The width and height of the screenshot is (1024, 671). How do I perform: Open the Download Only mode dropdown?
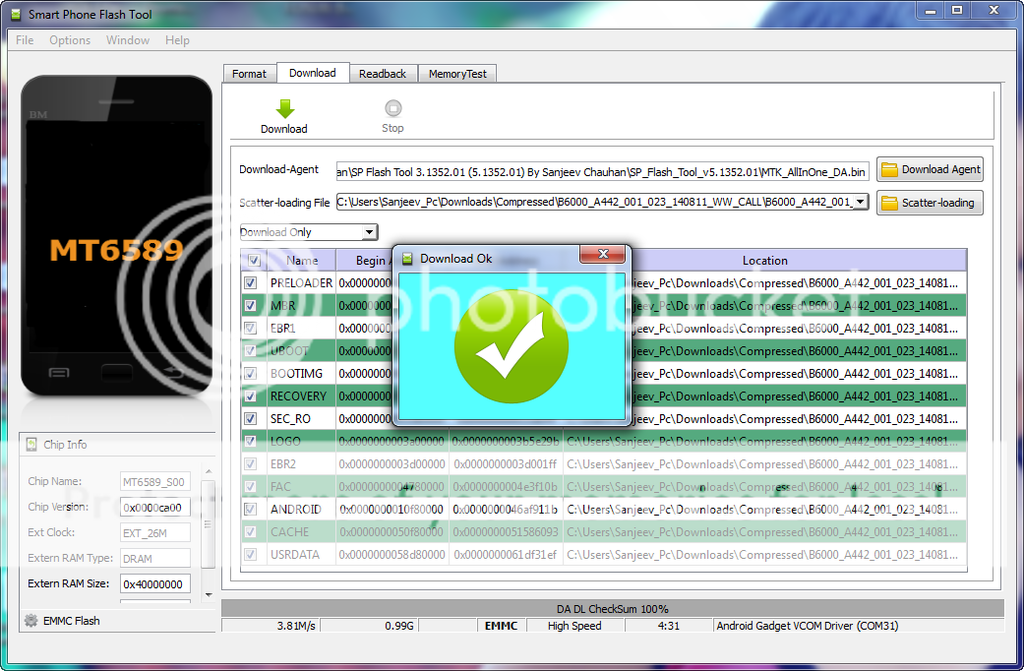(x=369, y=232)
